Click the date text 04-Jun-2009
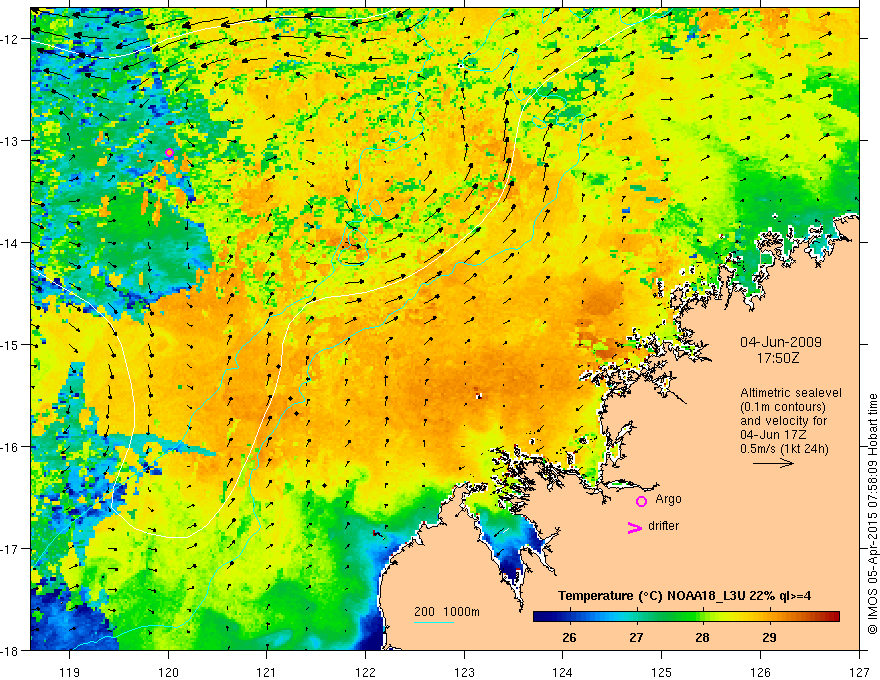 (x=781, y=342)
